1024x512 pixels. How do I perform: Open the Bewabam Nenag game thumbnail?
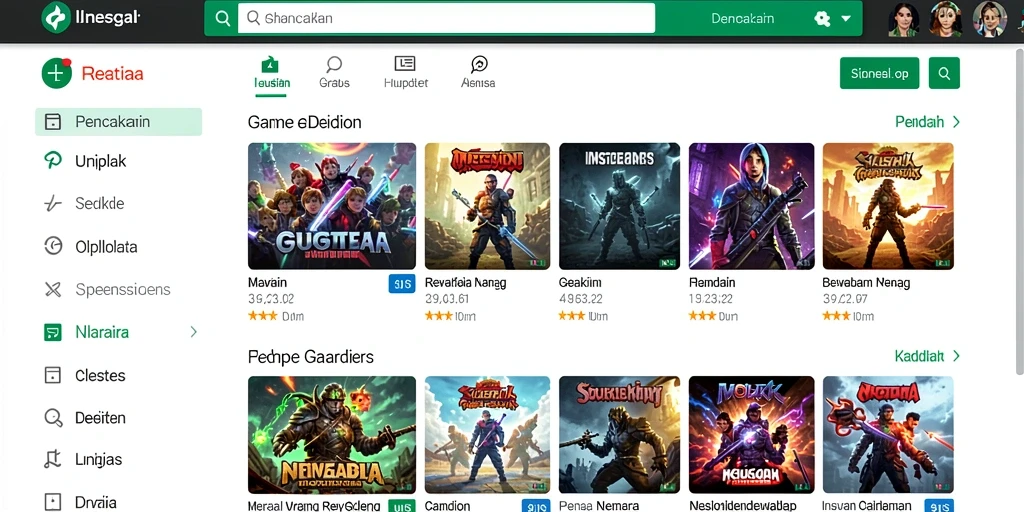point(888,206)
